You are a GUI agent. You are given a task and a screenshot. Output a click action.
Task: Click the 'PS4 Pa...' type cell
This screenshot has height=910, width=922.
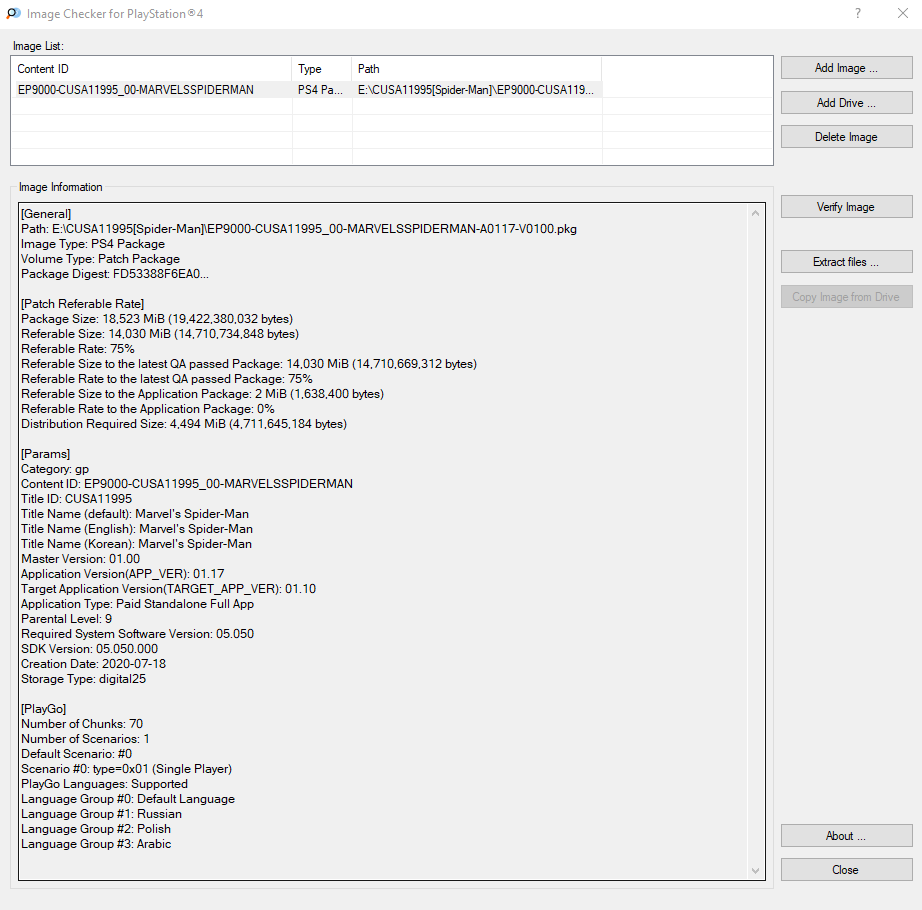(x=320, y=90)
